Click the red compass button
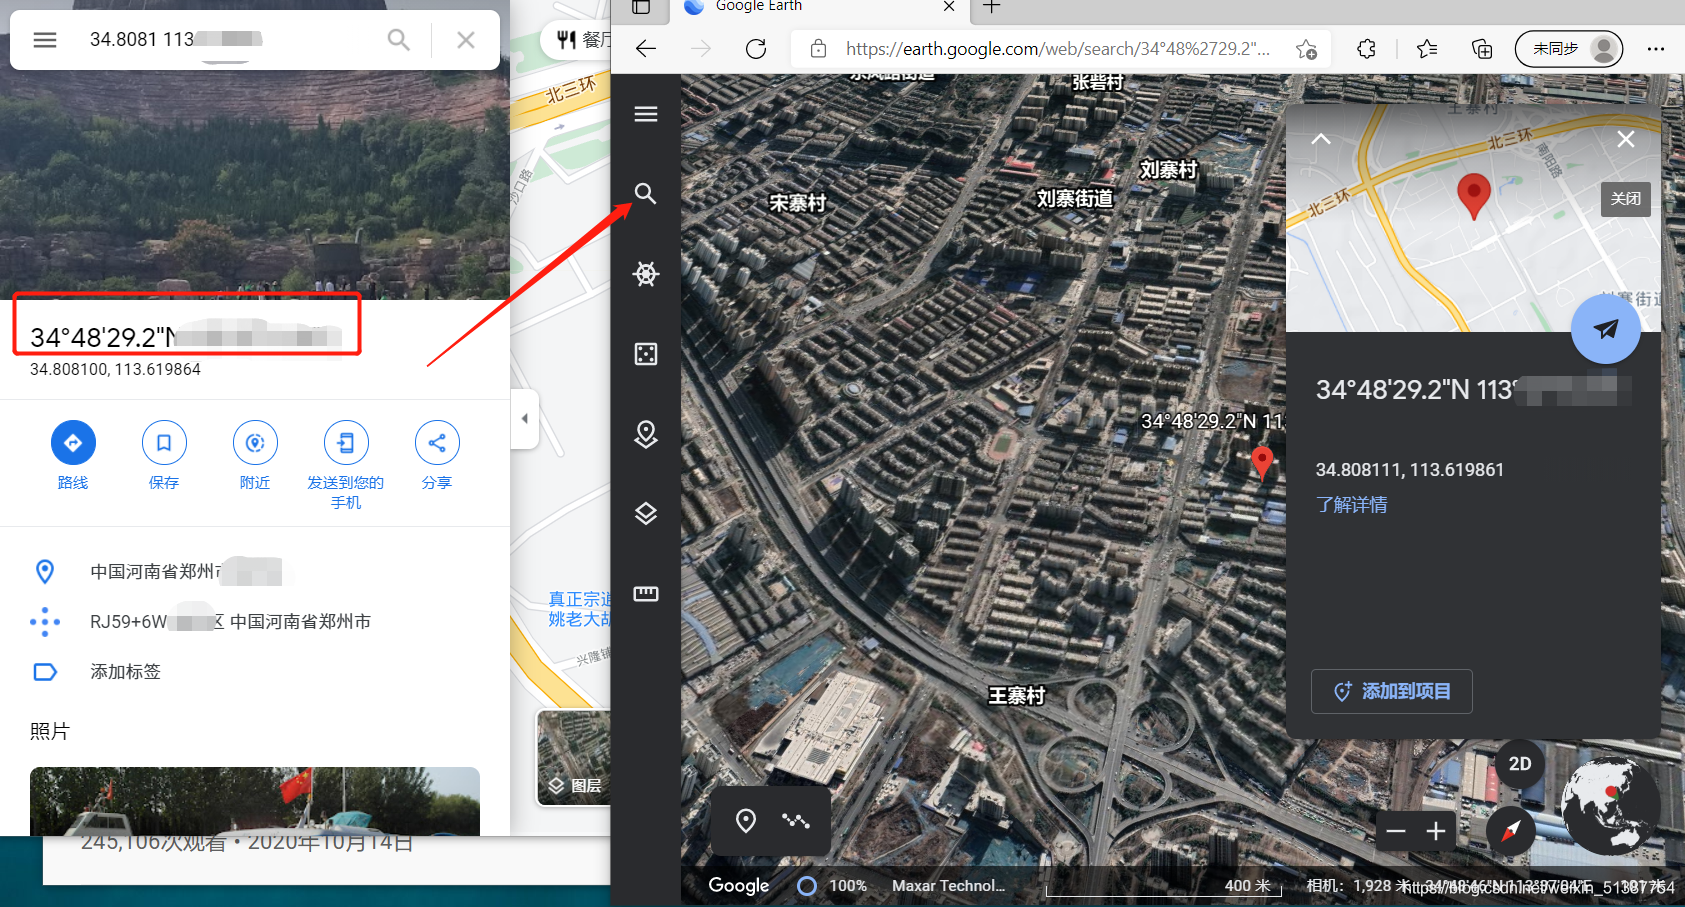 1511,830
